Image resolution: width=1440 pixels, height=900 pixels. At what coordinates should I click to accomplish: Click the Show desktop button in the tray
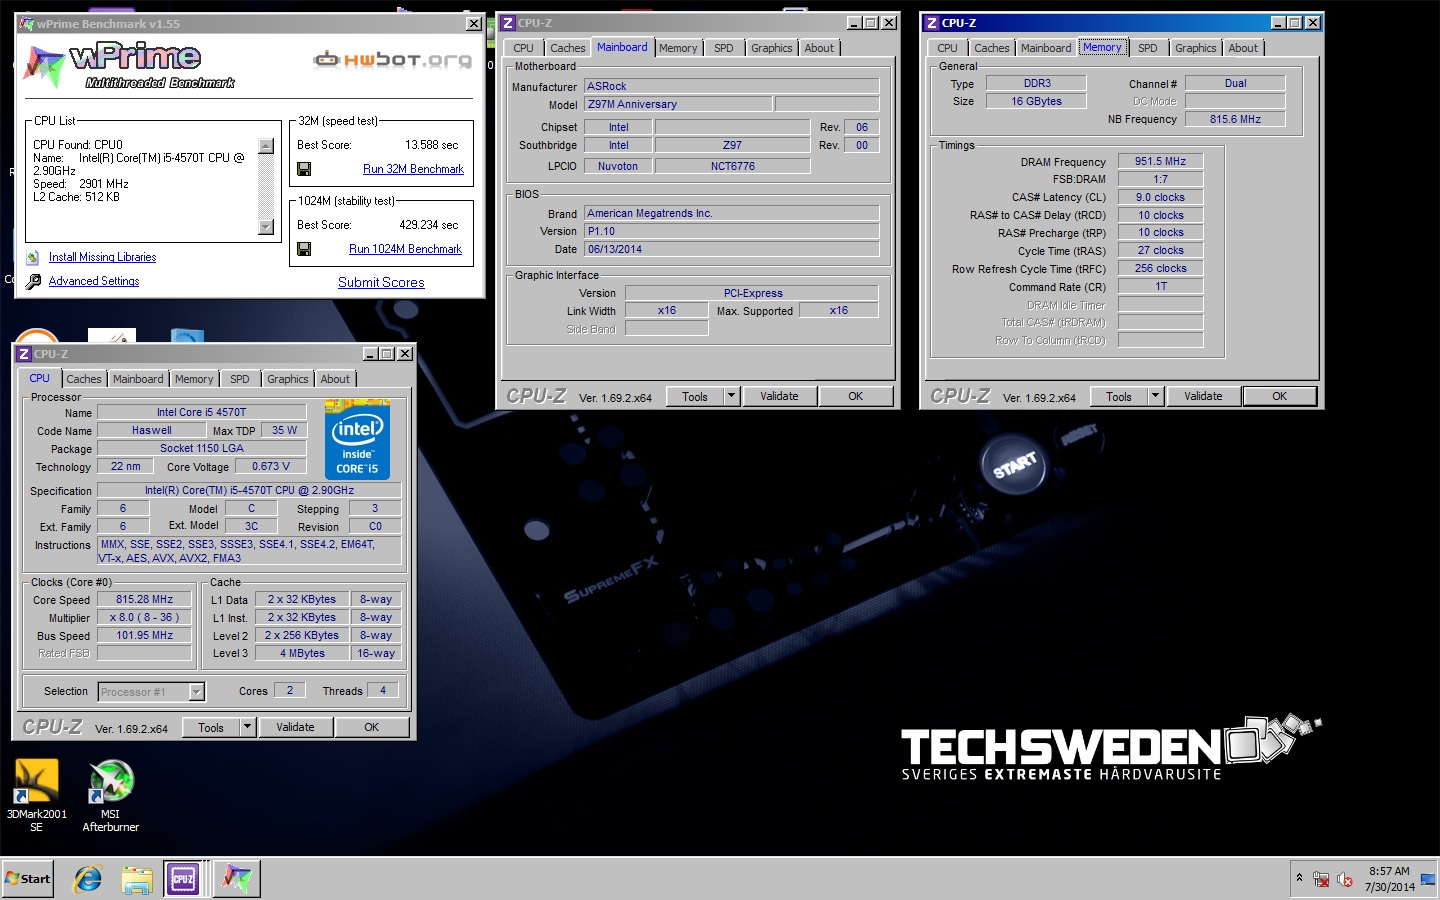coord(1427,879)
